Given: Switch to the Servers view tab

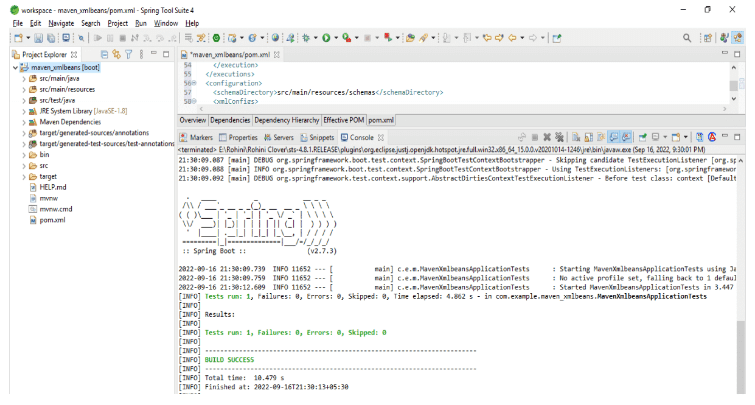Looking at the screenshot, I should (x=279, y=137).
